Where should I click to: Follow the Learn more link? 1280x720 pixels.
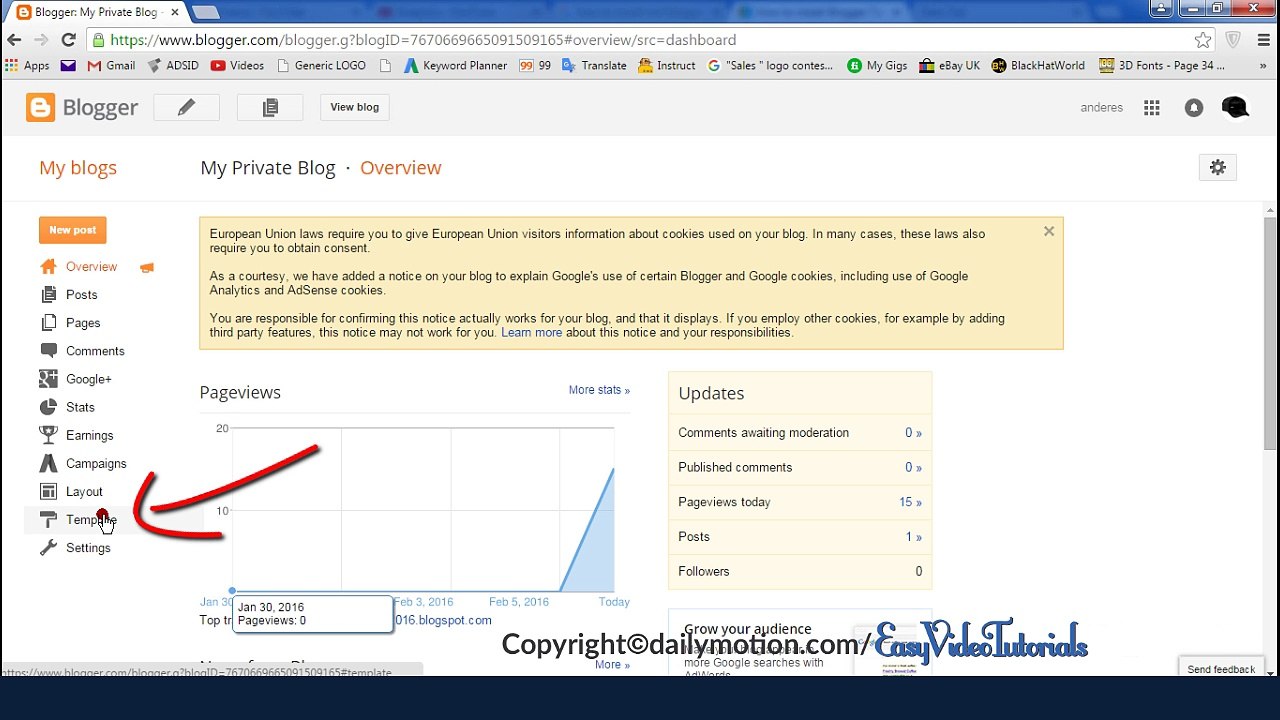(x=531, y=333)
